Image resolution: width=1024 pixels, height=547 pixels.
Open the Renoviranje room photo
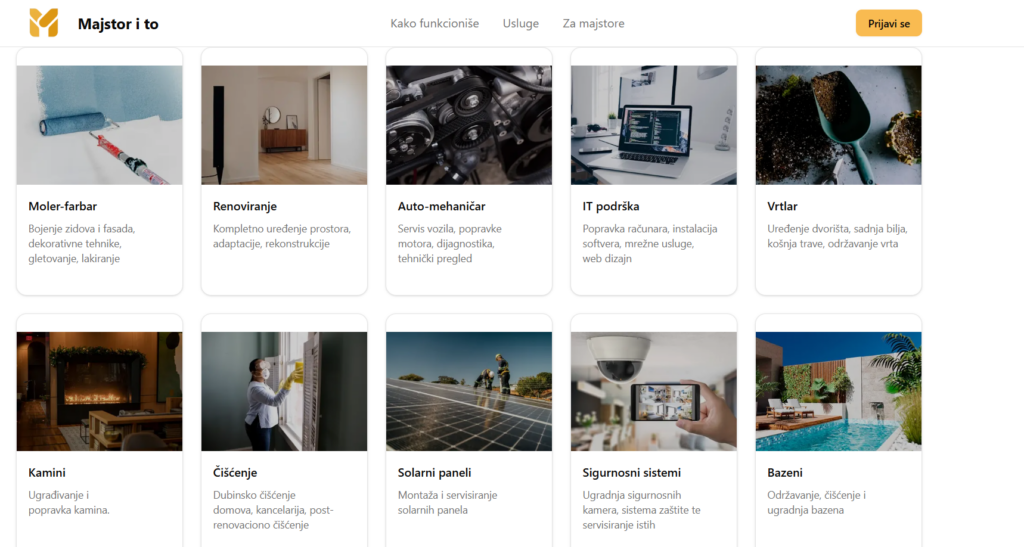tap(284, 125)
